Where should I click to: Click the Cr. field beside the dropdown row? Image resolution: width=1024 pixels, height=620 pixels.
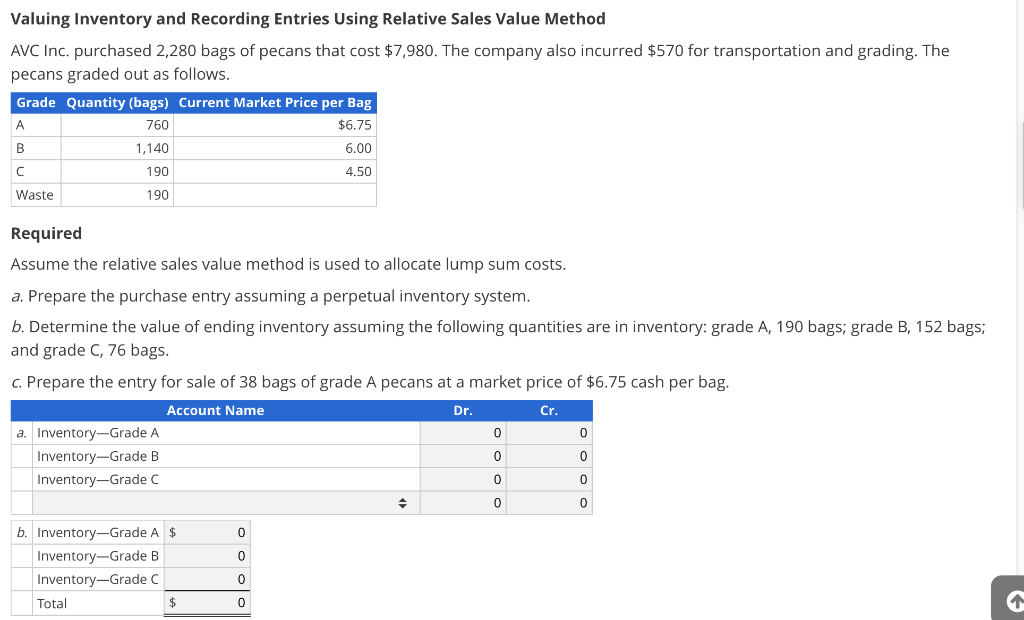(550, 503)
